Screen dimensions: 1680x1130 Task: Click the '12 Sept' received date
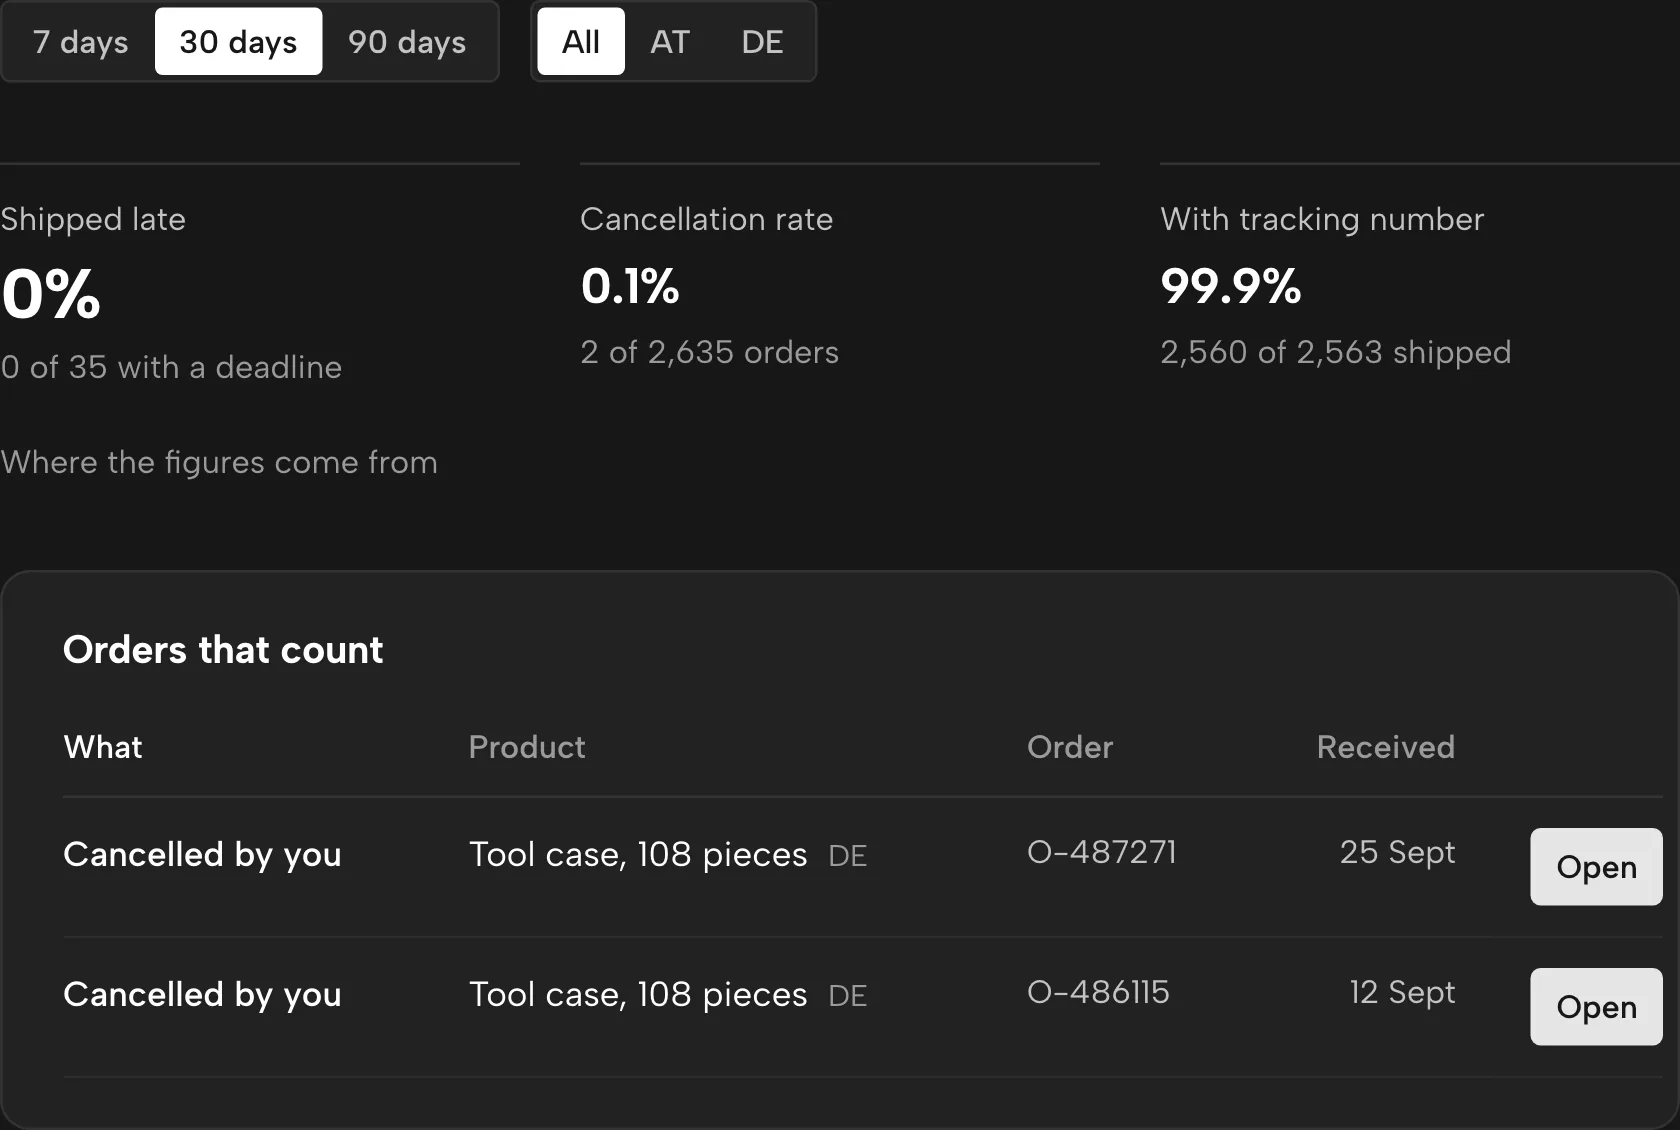click(x=1402, y=992)
